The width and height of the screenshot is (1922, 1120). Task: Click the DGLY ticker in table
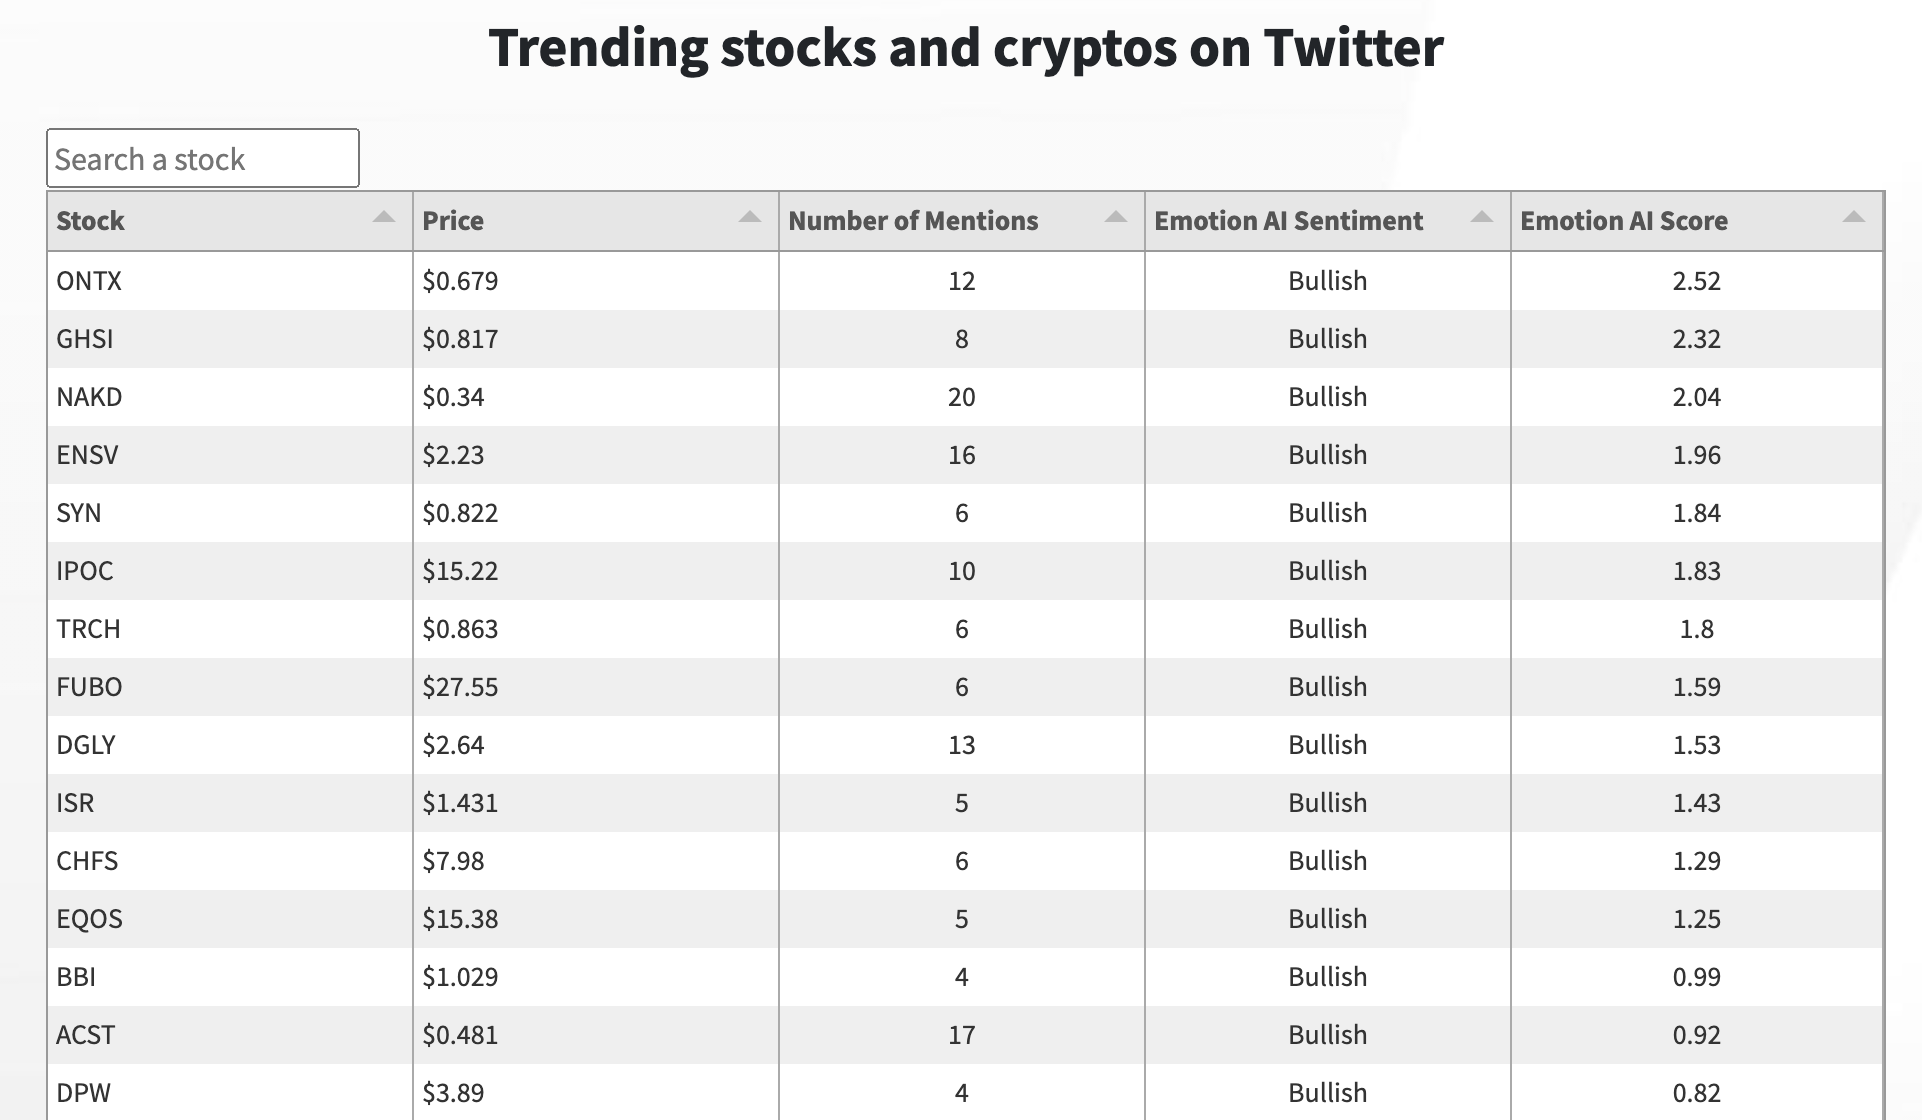[86, 745]
